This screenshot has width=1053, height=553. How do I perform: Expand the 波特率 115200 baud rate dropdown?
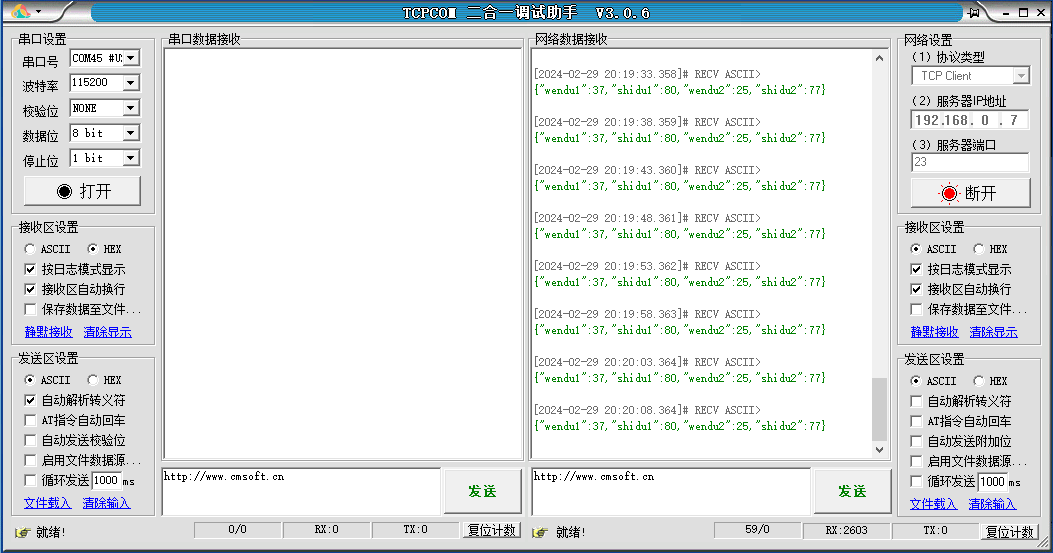tap(130, 83)
